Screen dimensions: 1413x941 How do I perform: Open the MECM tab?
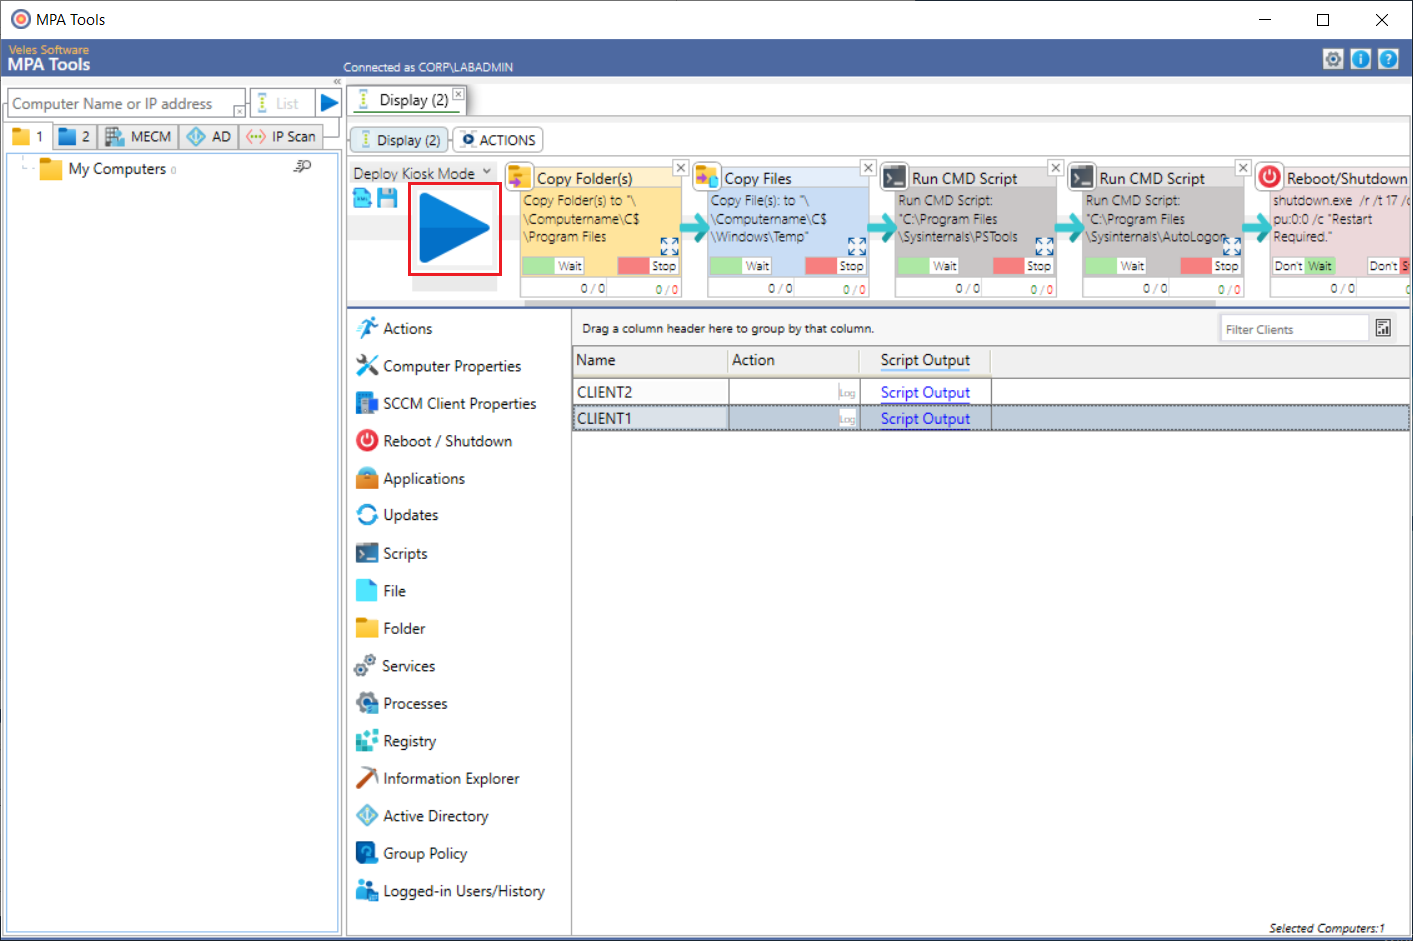(x=139, y=136)
